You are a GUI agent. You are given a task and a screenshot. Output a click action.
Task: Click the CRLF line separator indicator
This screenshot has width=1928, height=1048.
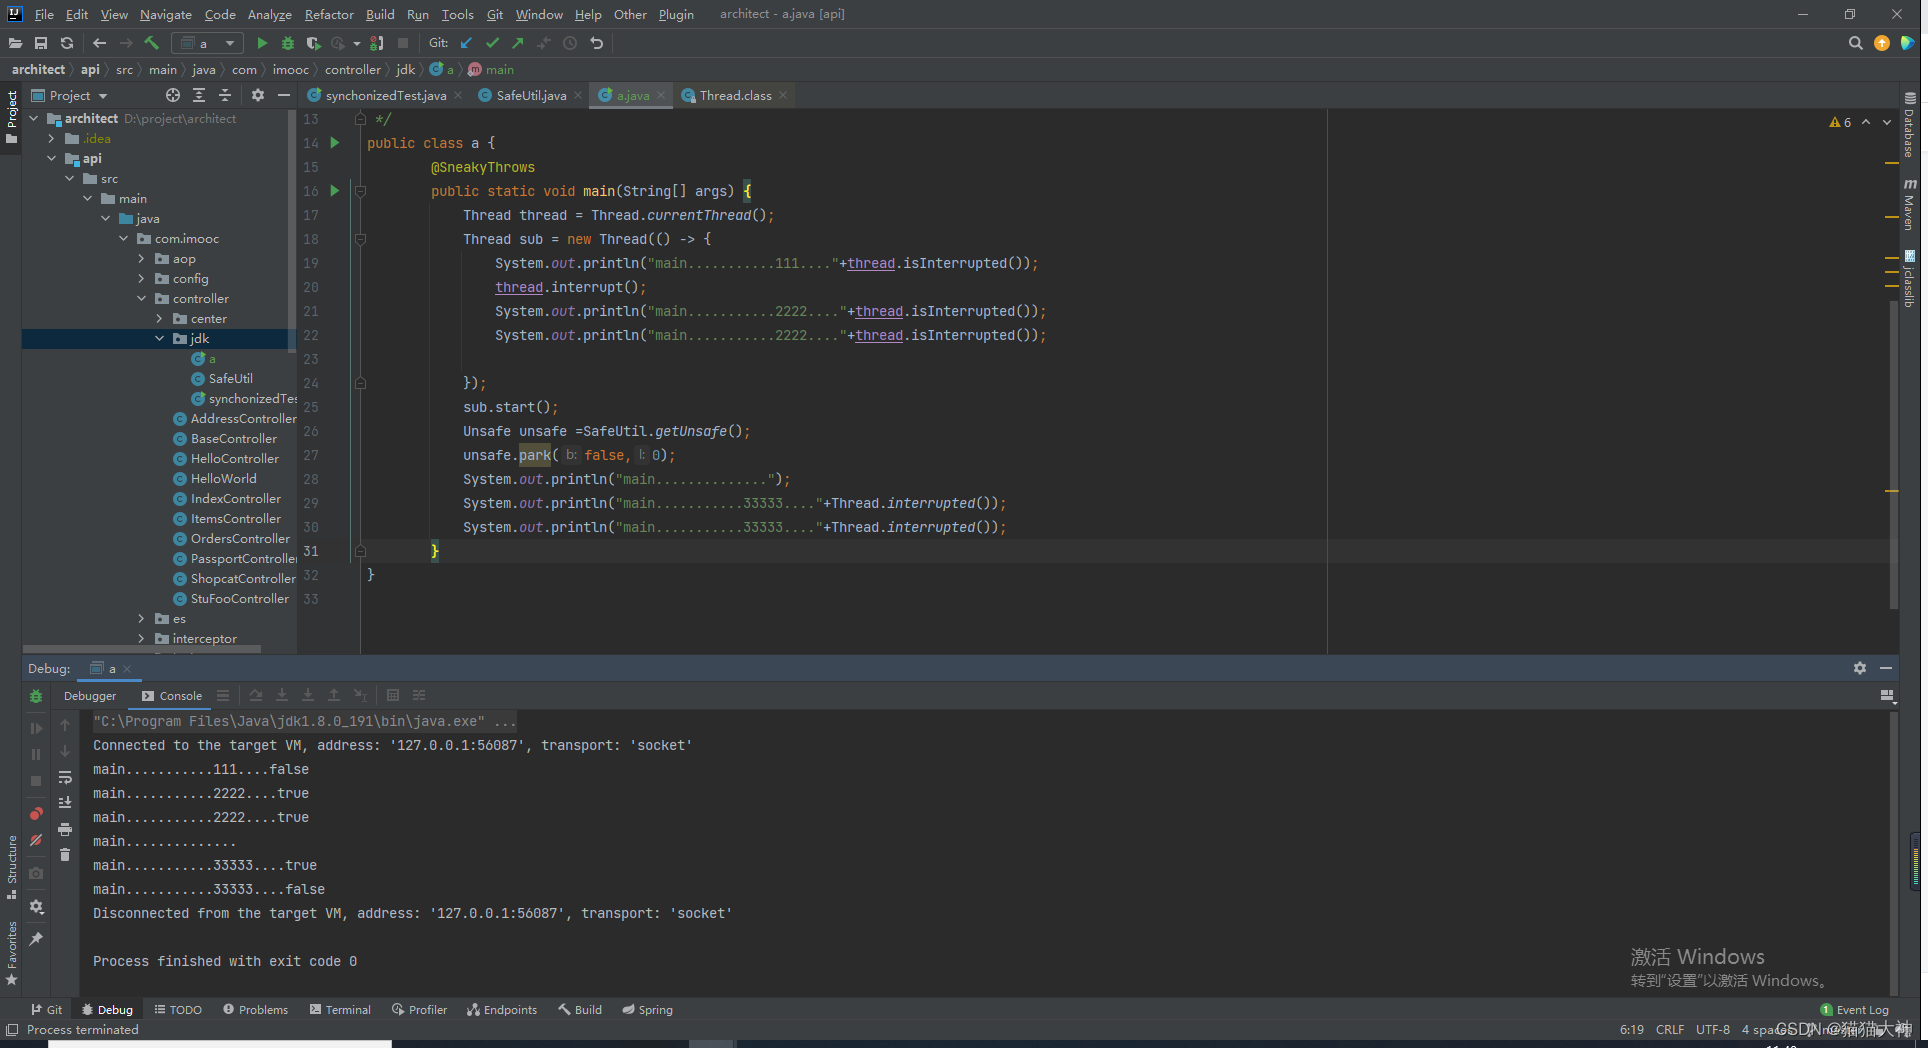coord(1670,1029)
